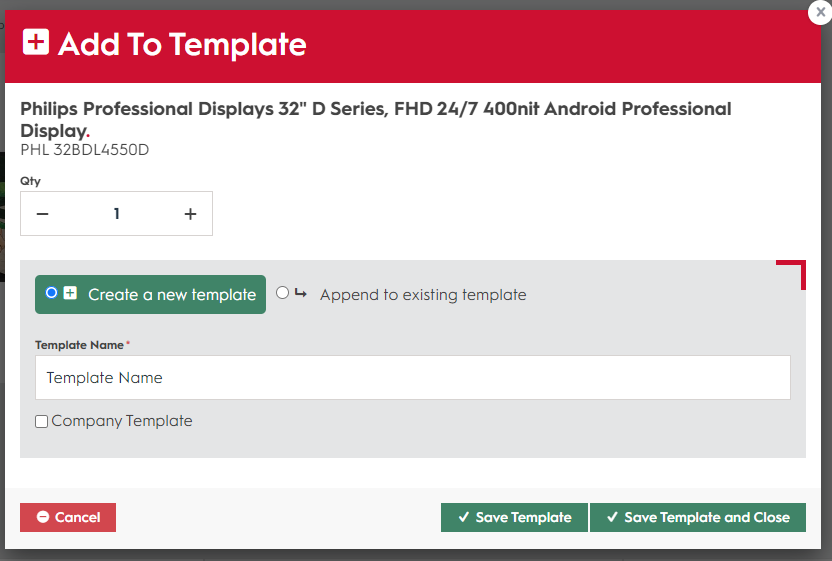Cancel the template dialog

pos(68,517)
